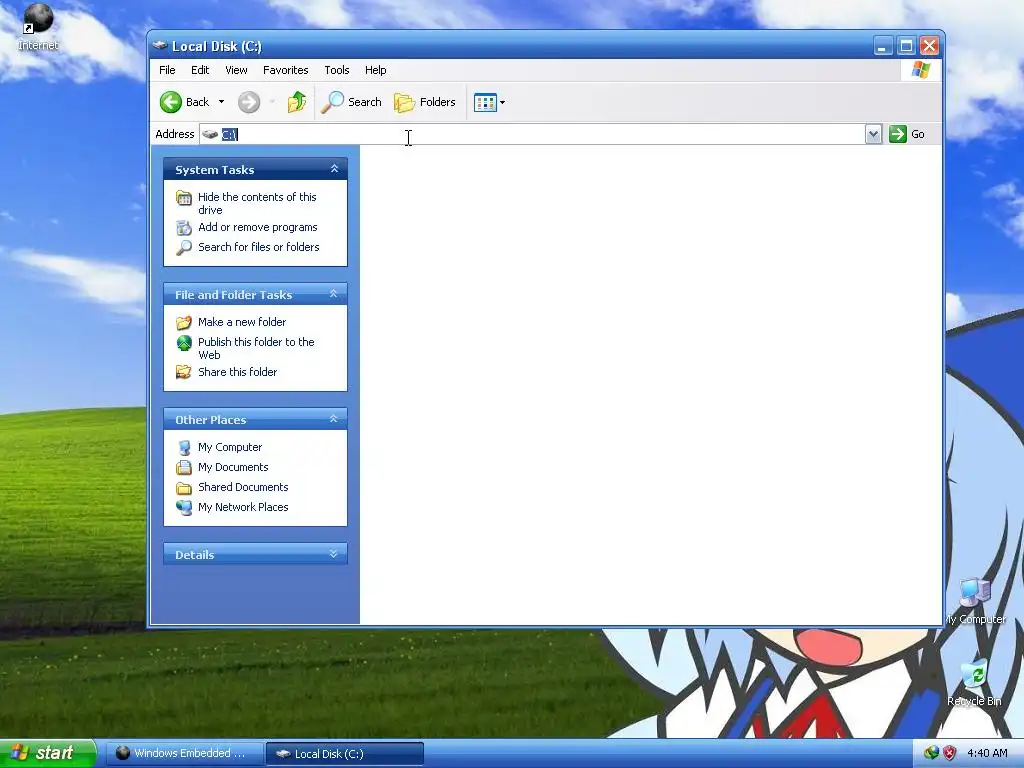Image resolution: width=1024 pixels, height=768 pixels.
Task: Open the Search magnifier tool
Action: (351, 102)
